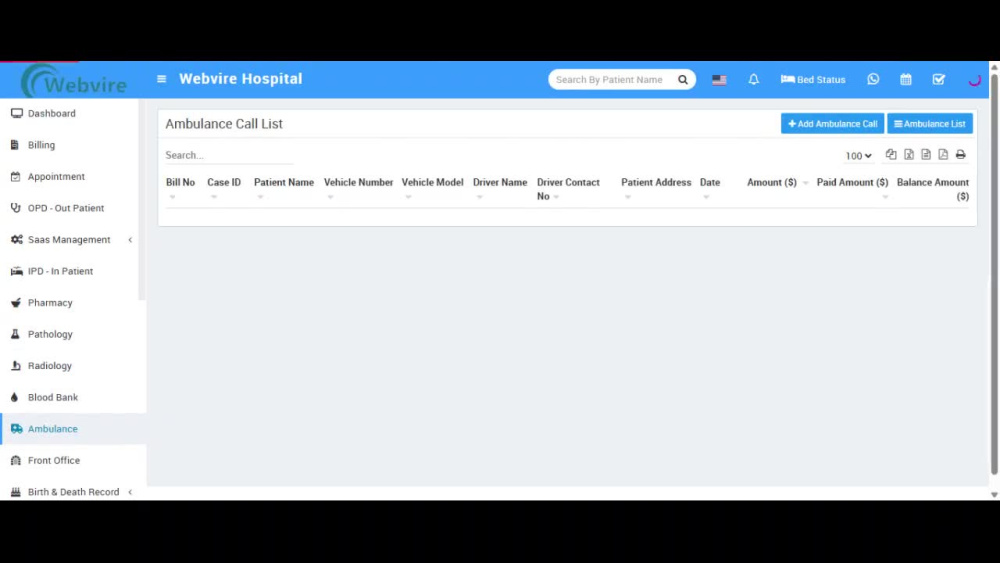Toggle sidebar with hamburger menu icon

(x=161, y=79)
